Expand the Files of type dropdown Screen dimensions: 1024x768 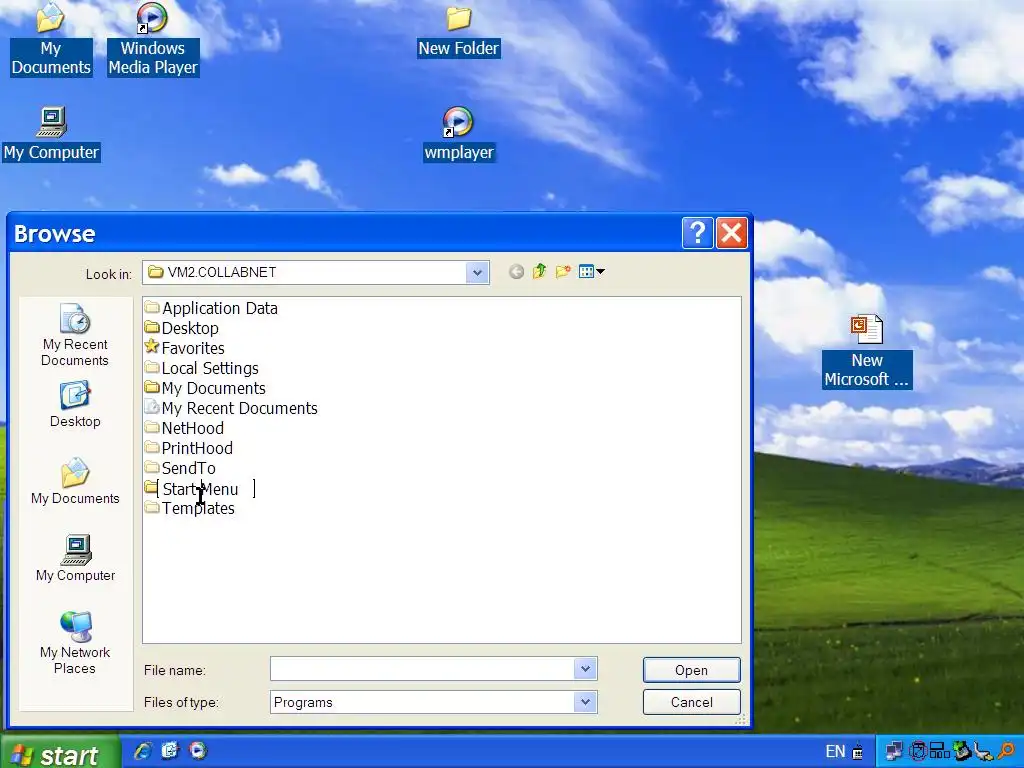585,702
